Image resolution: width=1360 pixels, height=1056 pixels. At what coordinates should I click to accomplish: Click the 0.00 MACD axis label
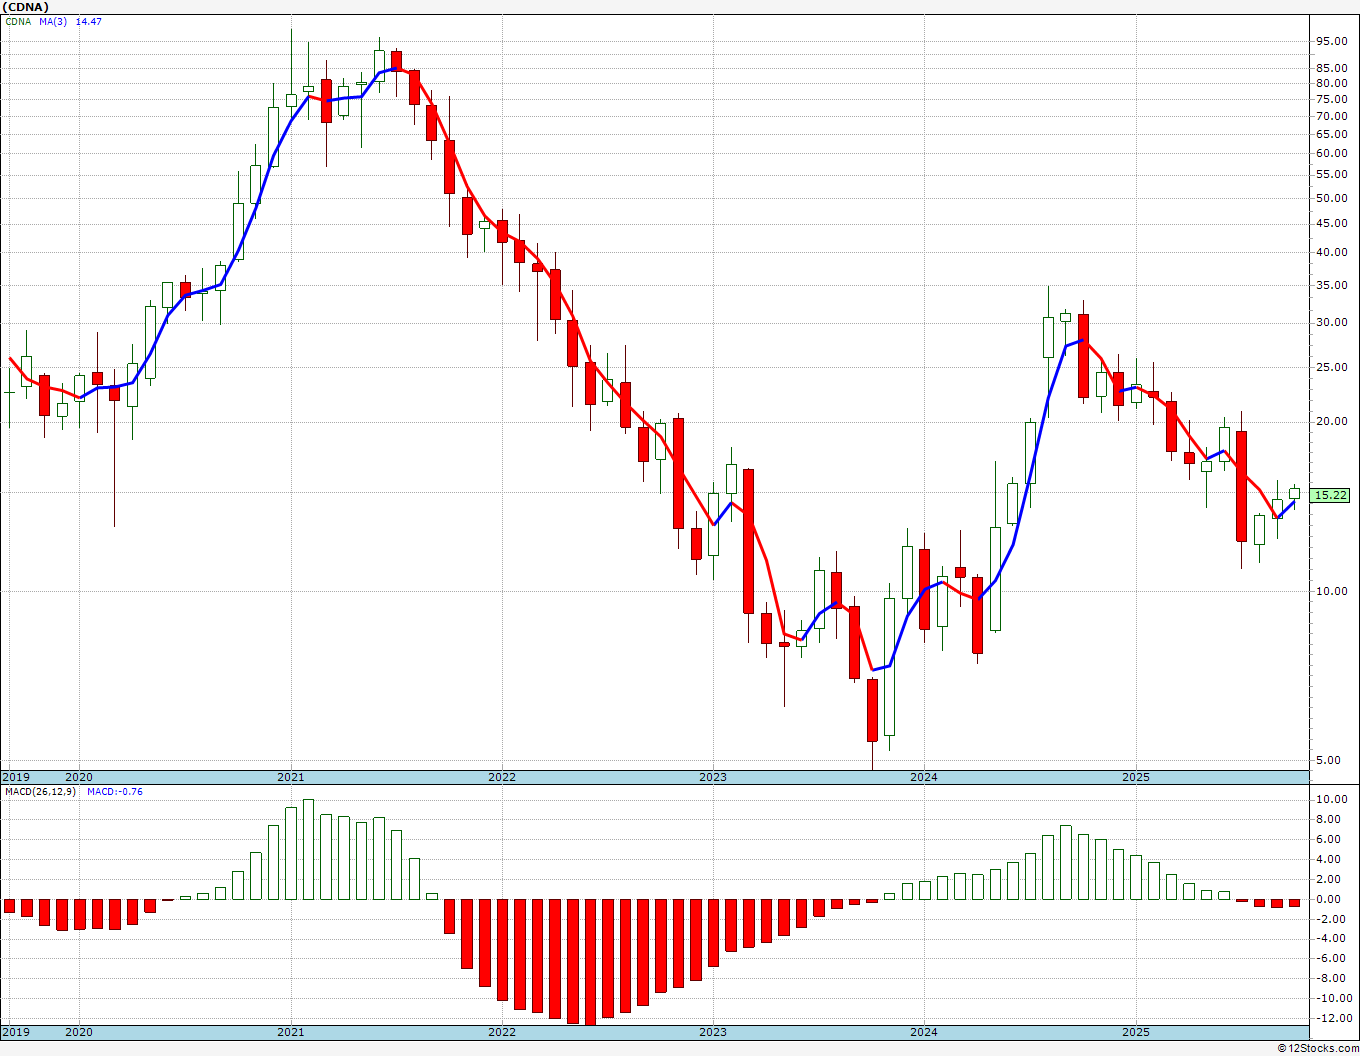tap(1331, 899)
